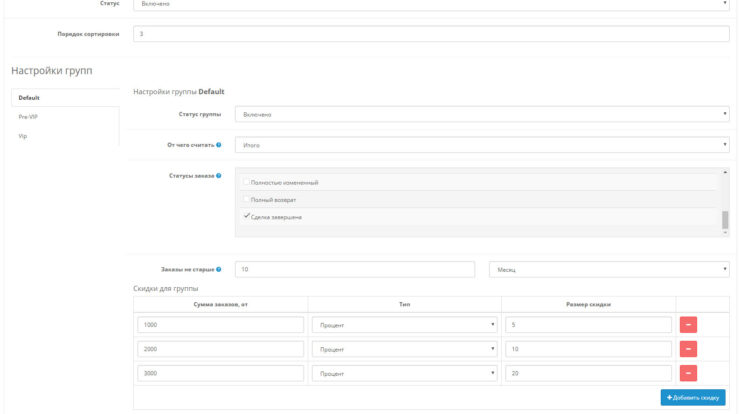The width and height of the screenshot is (740, 414).
Task: Click the Настройки групп heading
Action: click(x=52, y=71)
